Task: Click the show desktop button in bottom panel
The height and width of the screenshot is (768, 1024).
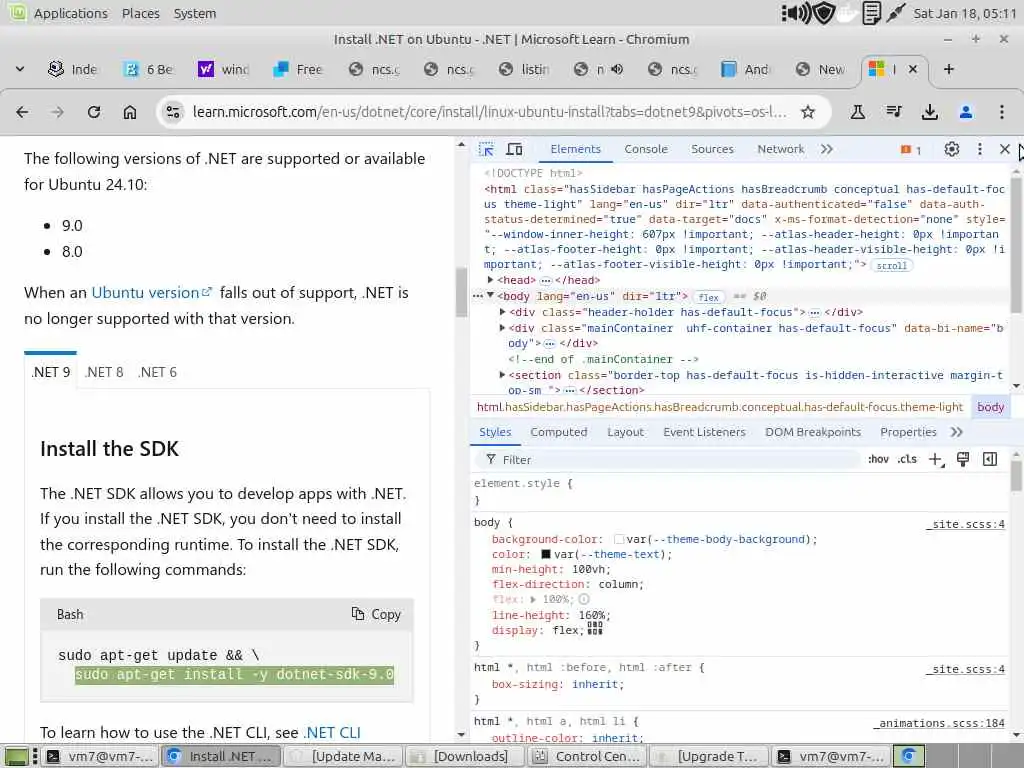Action: tap(17, 757)
